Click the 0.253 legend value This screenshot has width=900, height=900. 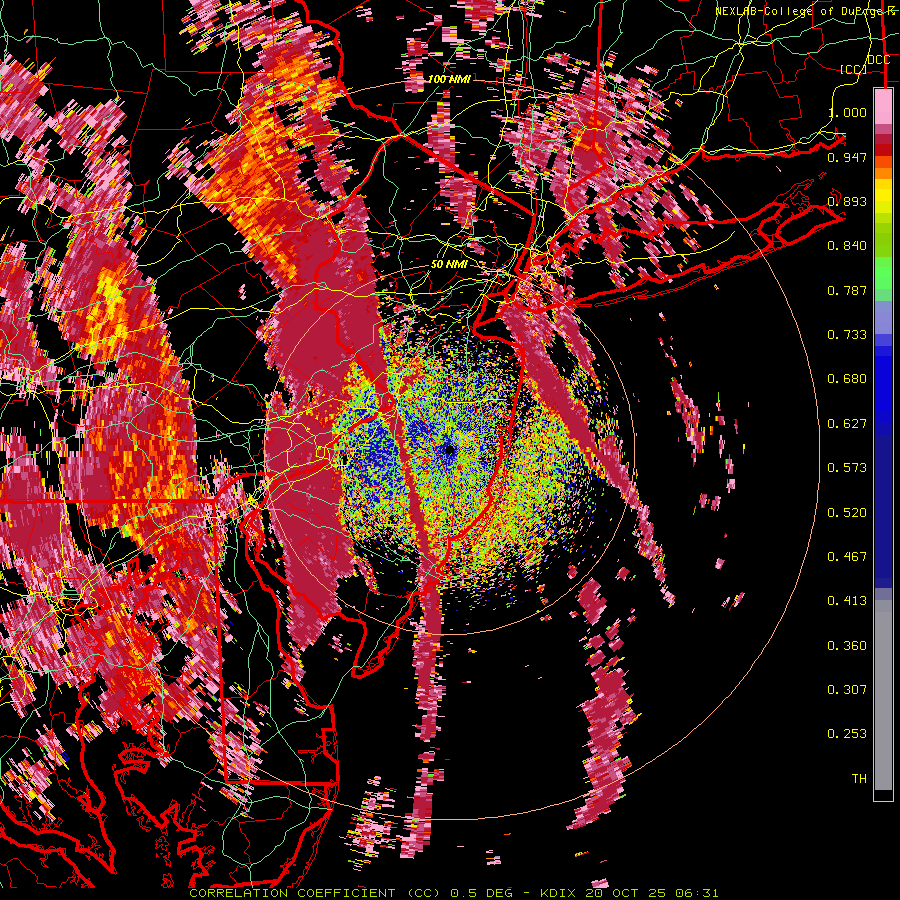click(x=847, y=734)
